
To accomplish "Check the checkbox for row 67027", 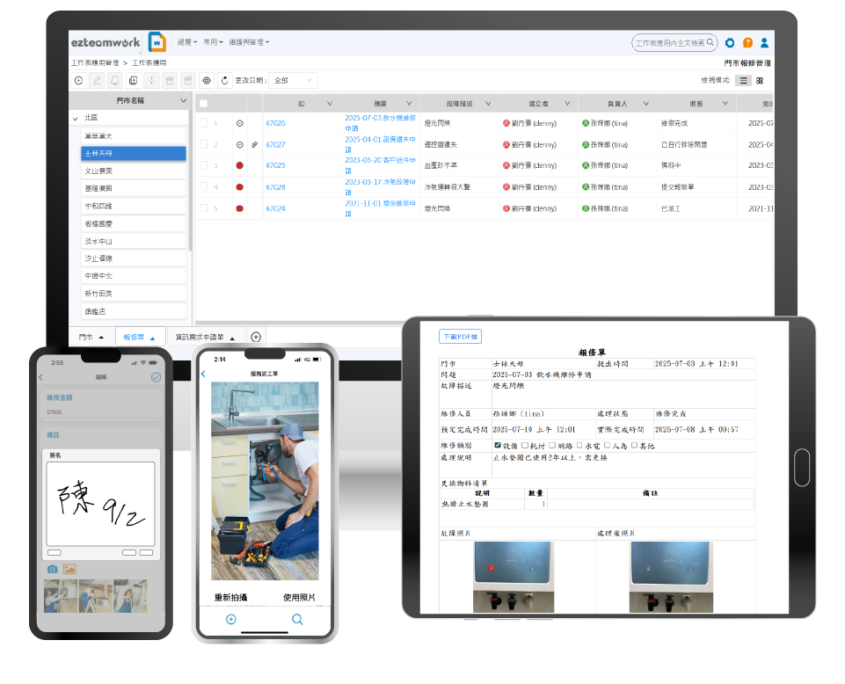I will pyautogui.click(x=204, y=144).
